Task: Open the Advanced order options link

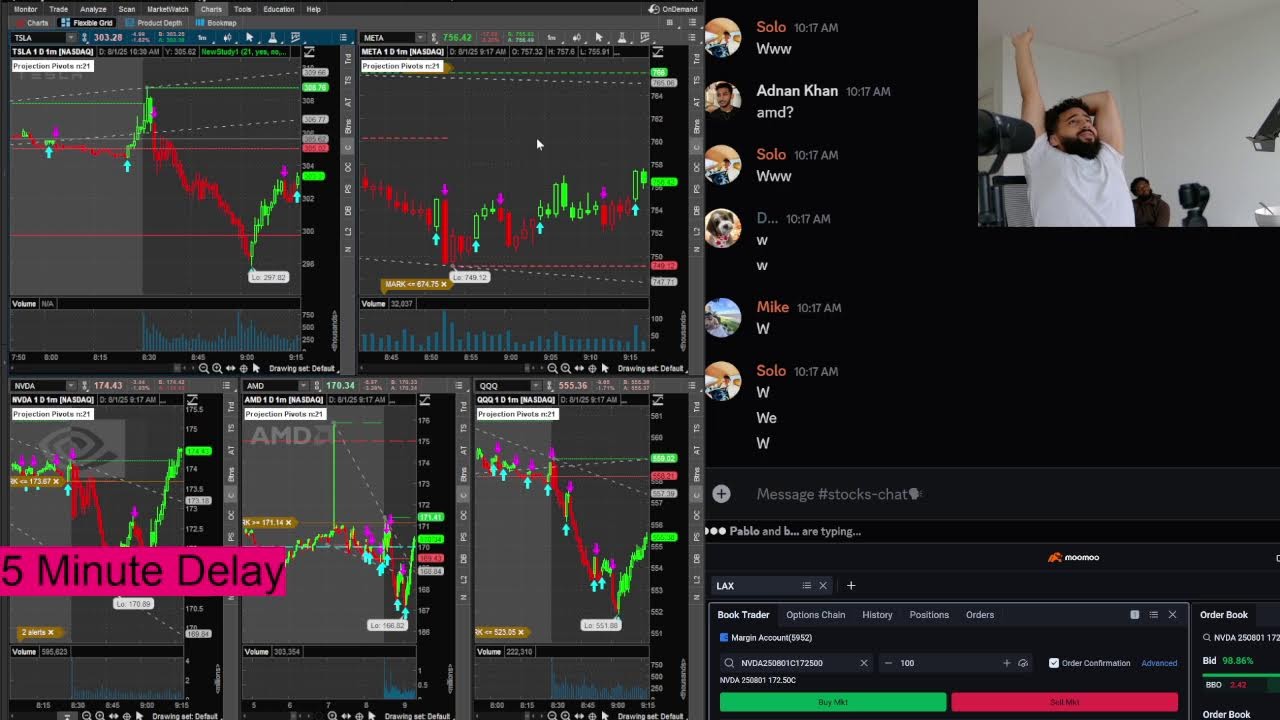Action: [1159, 663]
